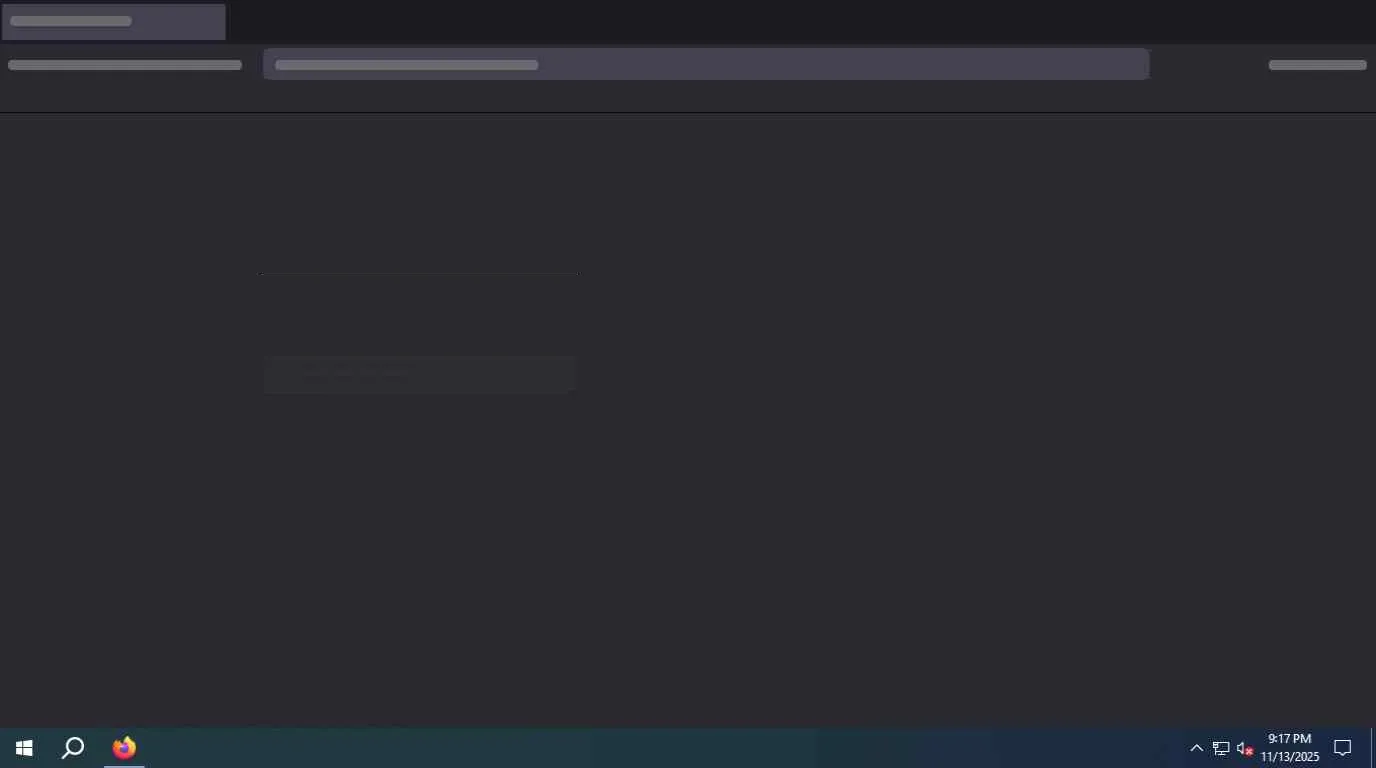Select the loading placeholder browser tab

[x=114, y=22]
